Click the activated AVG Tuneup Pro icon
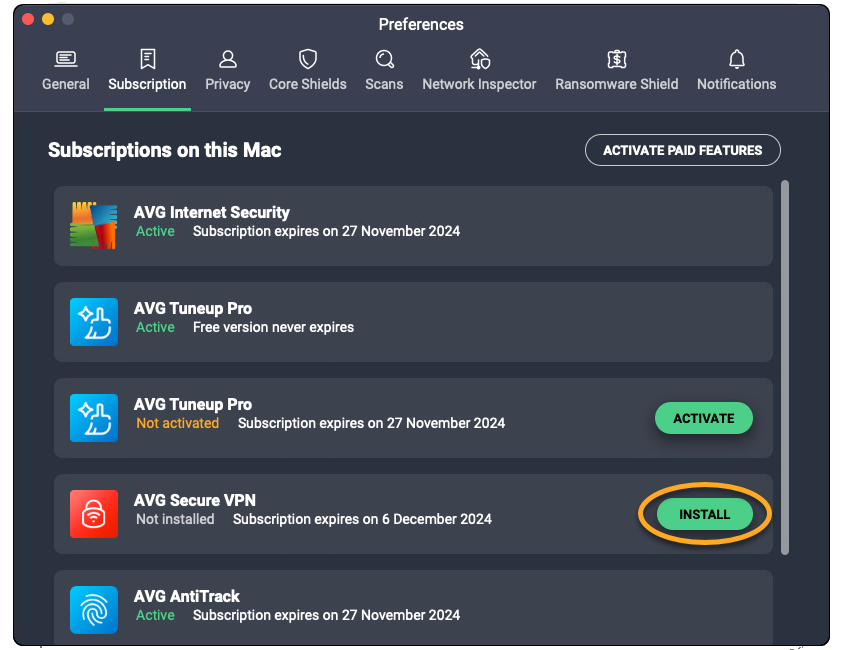 pyautogui.click(x=94, y=321)
